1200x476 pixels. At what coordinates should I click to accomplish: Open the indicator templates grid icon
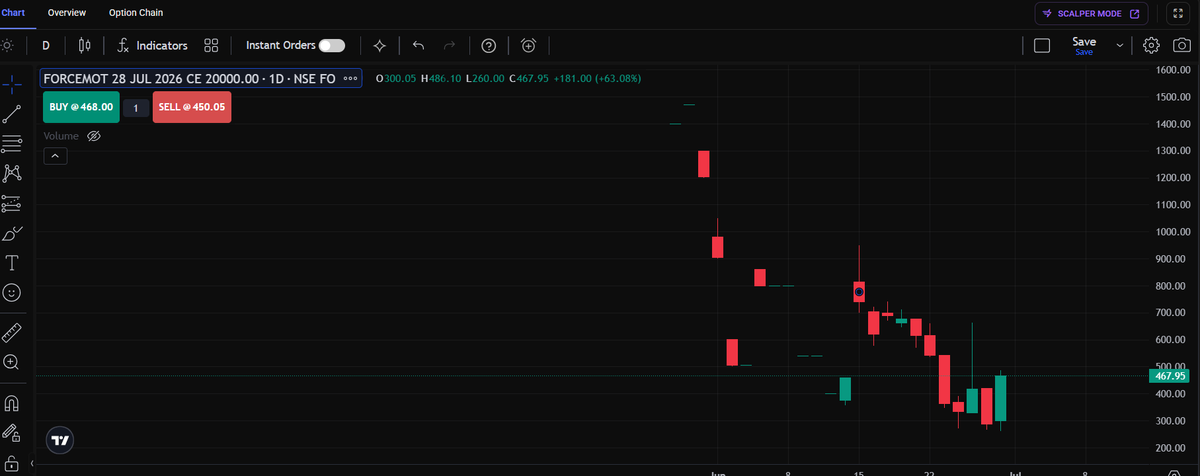[211, 45]
